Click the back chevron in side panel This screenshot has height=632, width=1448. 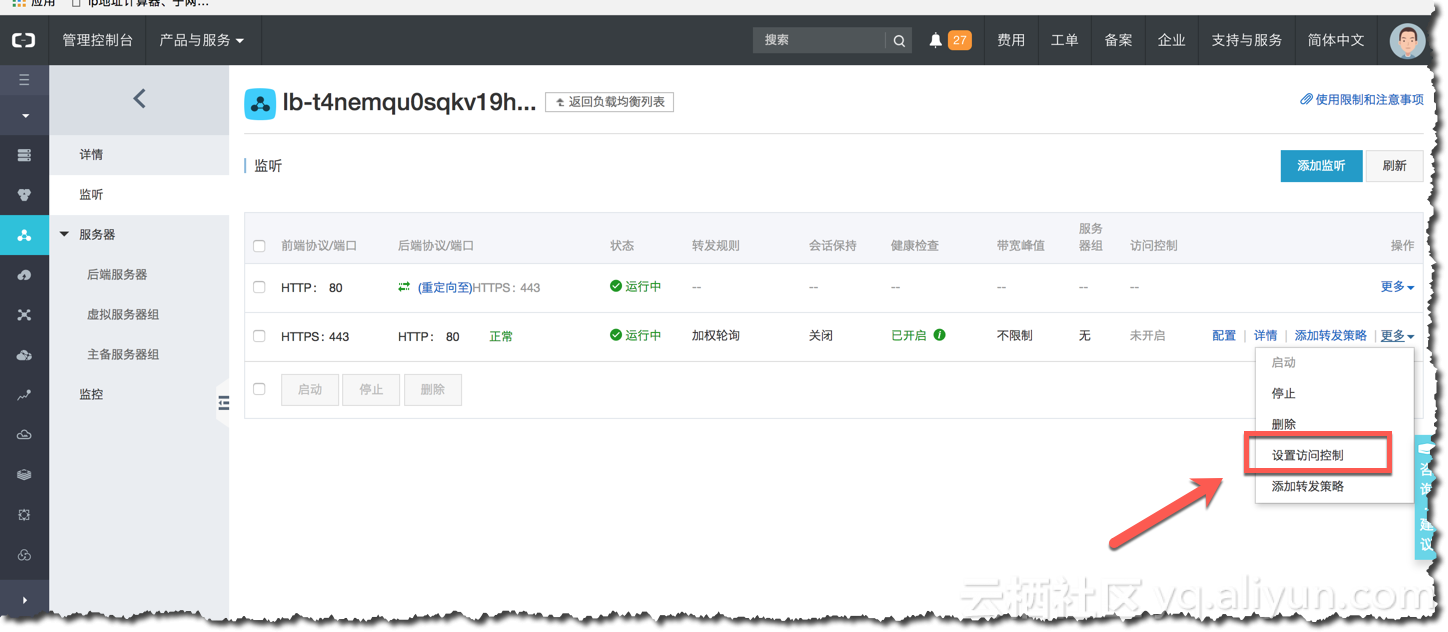click(x=139, y=98)
